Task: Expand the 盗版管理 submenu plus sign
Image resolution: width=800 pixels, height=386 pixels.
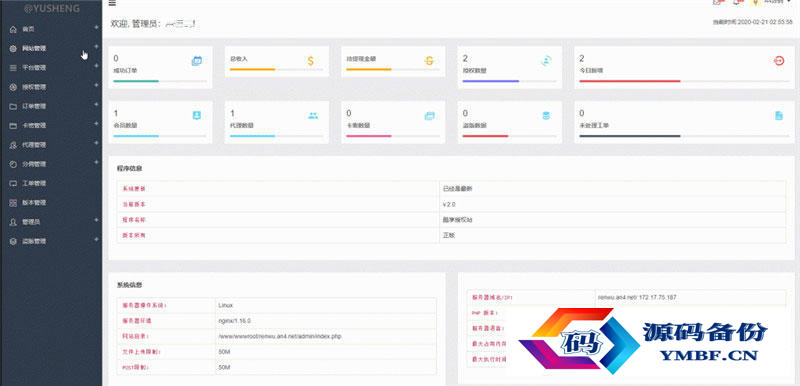Action: pos(96,239)
